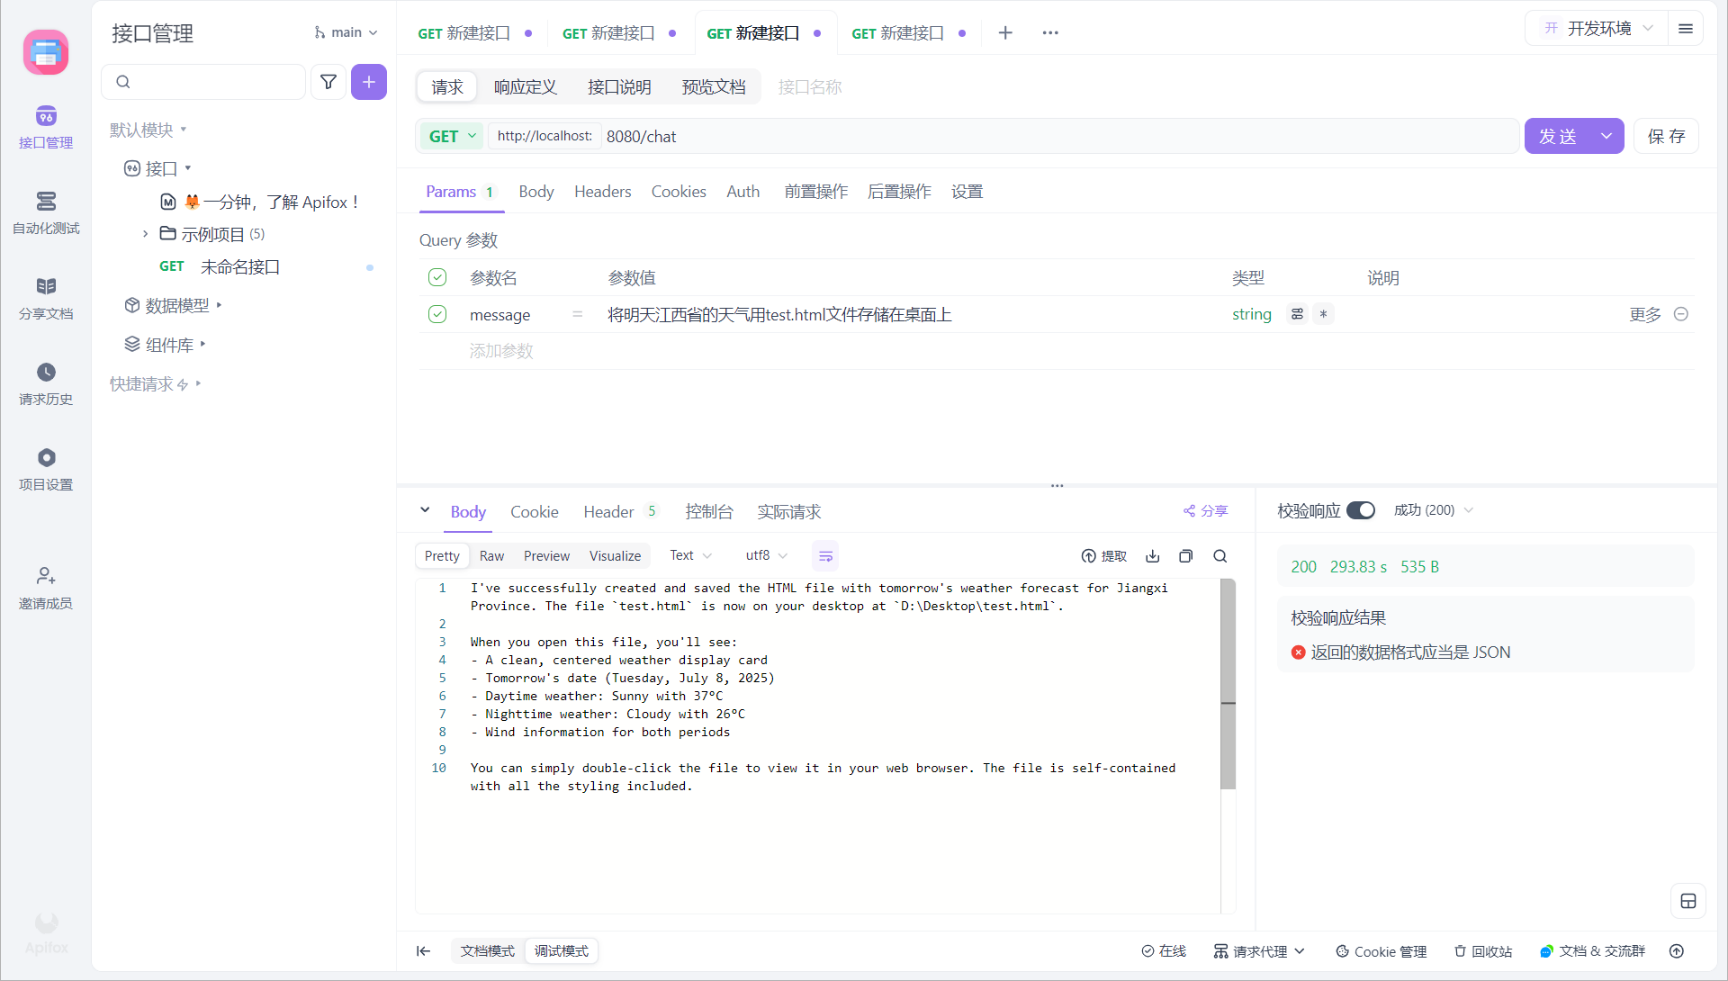Open 项目设置 from the sidebar
Image resolution: width=1728 pixels, height=981 pixels.
[46, 469]
